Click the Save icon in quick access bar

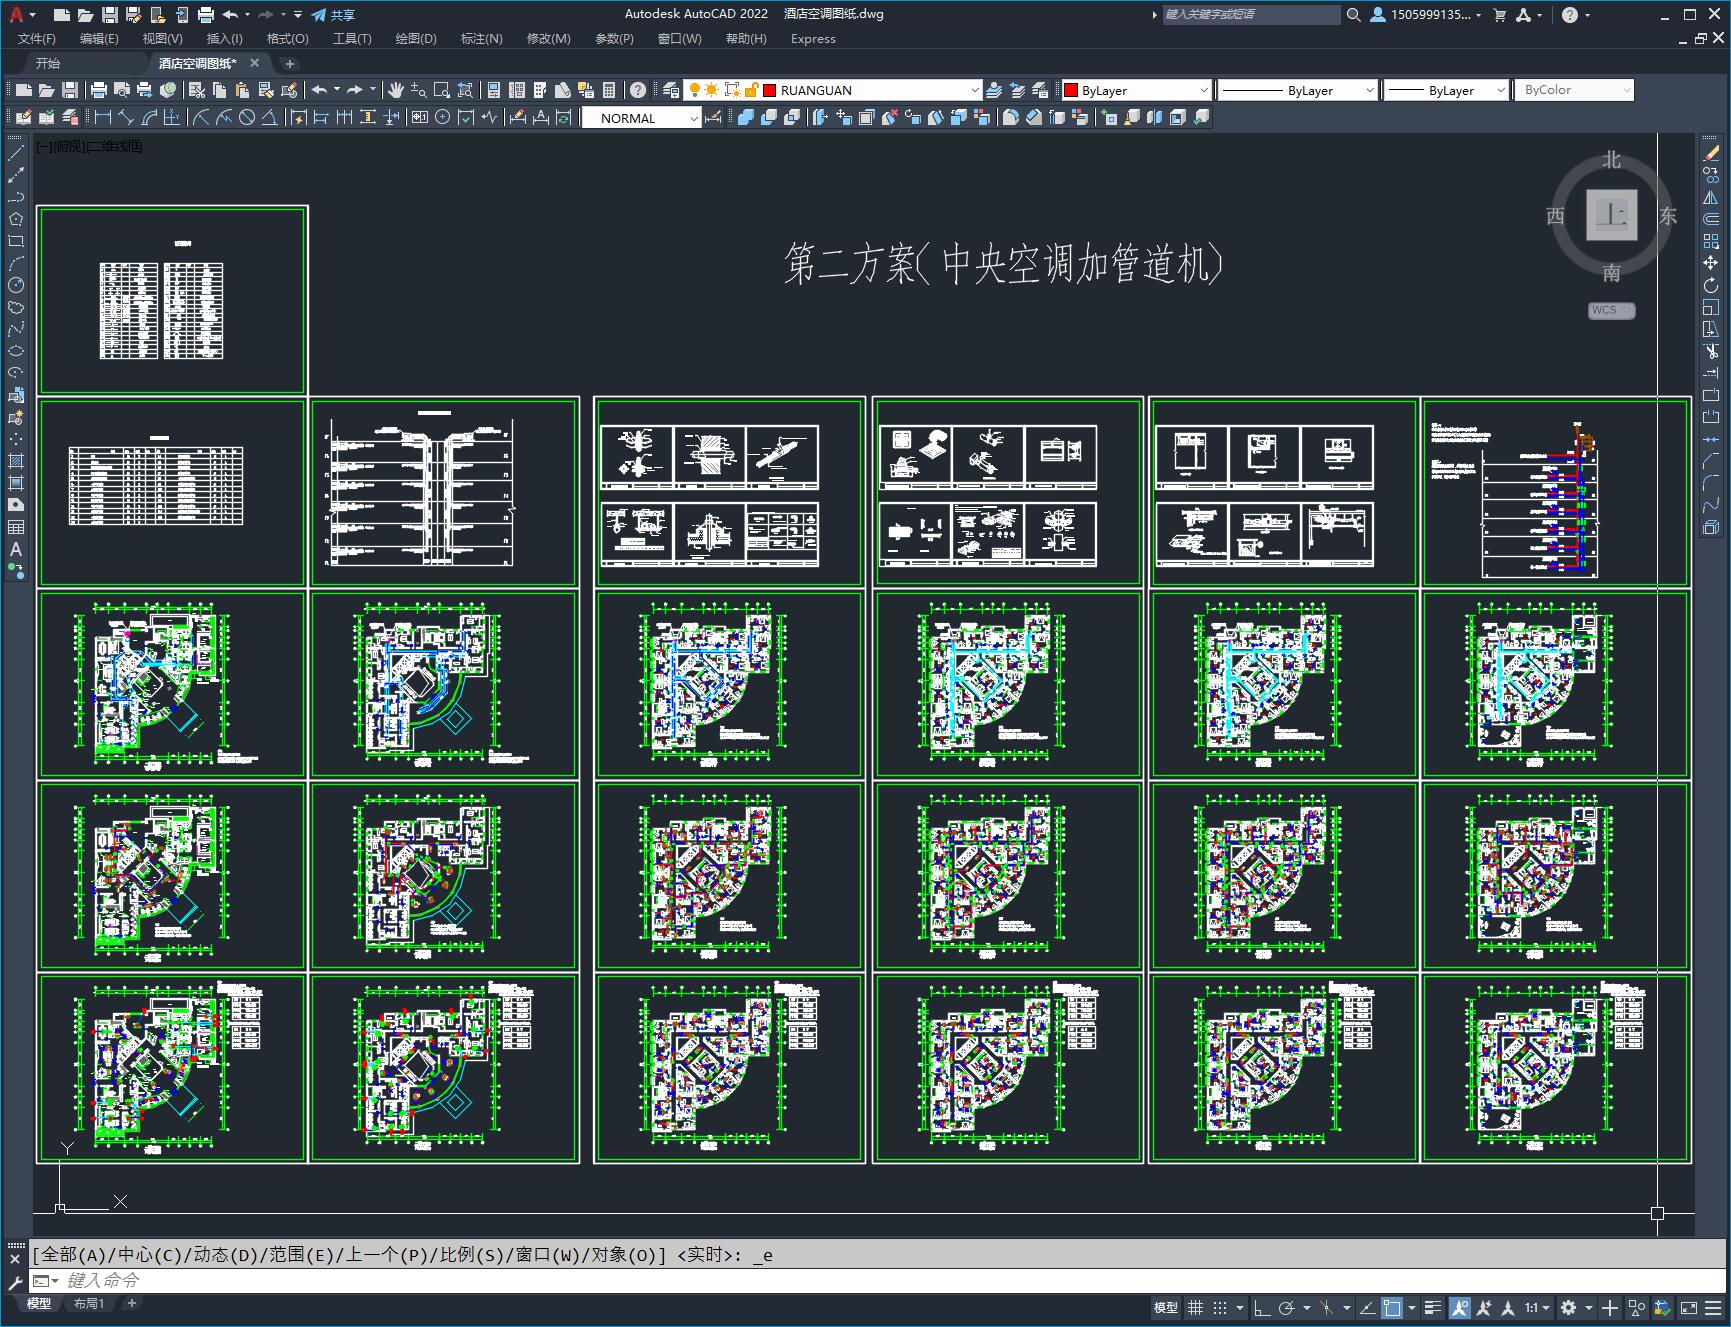pyautogui.click(x=110, y=15)
